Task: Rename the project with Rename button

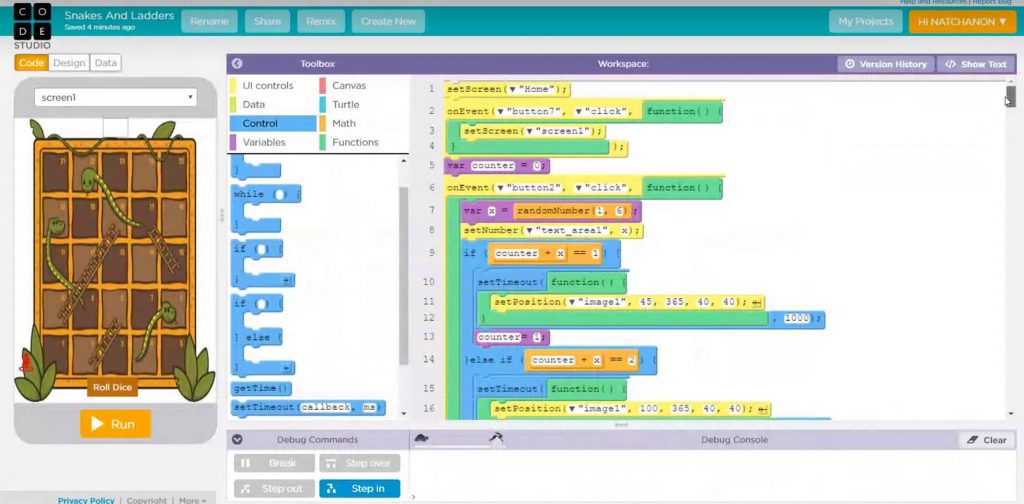Action: point(210,22)
